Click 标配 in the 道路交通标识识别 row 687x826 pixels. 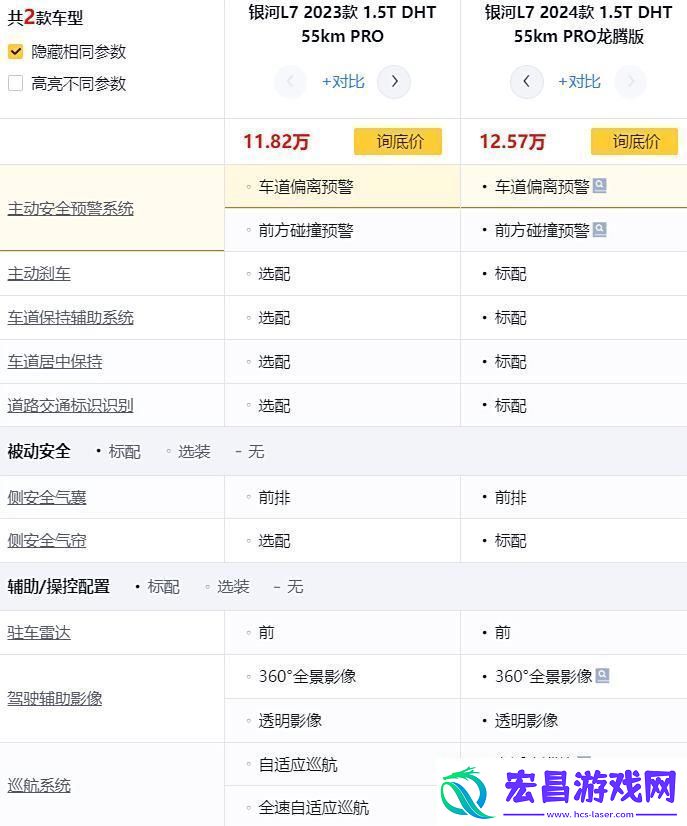tap(511, 406)
